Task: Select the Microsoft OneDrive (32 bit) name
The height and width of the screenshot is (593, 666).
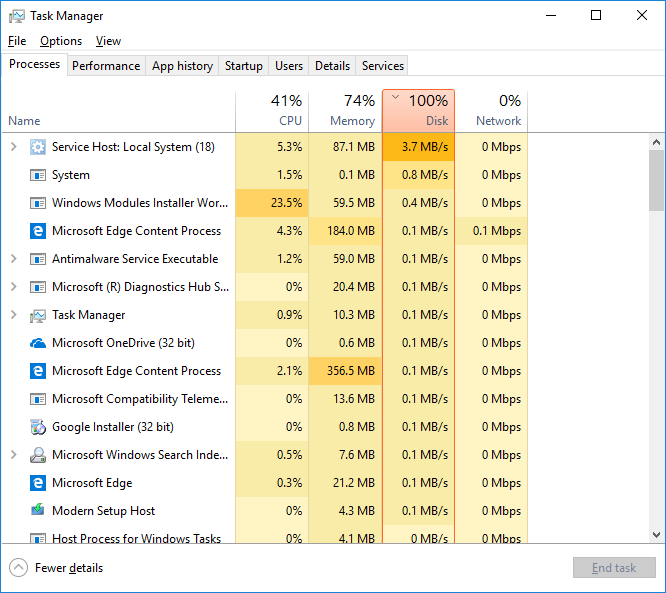Action: point(123,343)
